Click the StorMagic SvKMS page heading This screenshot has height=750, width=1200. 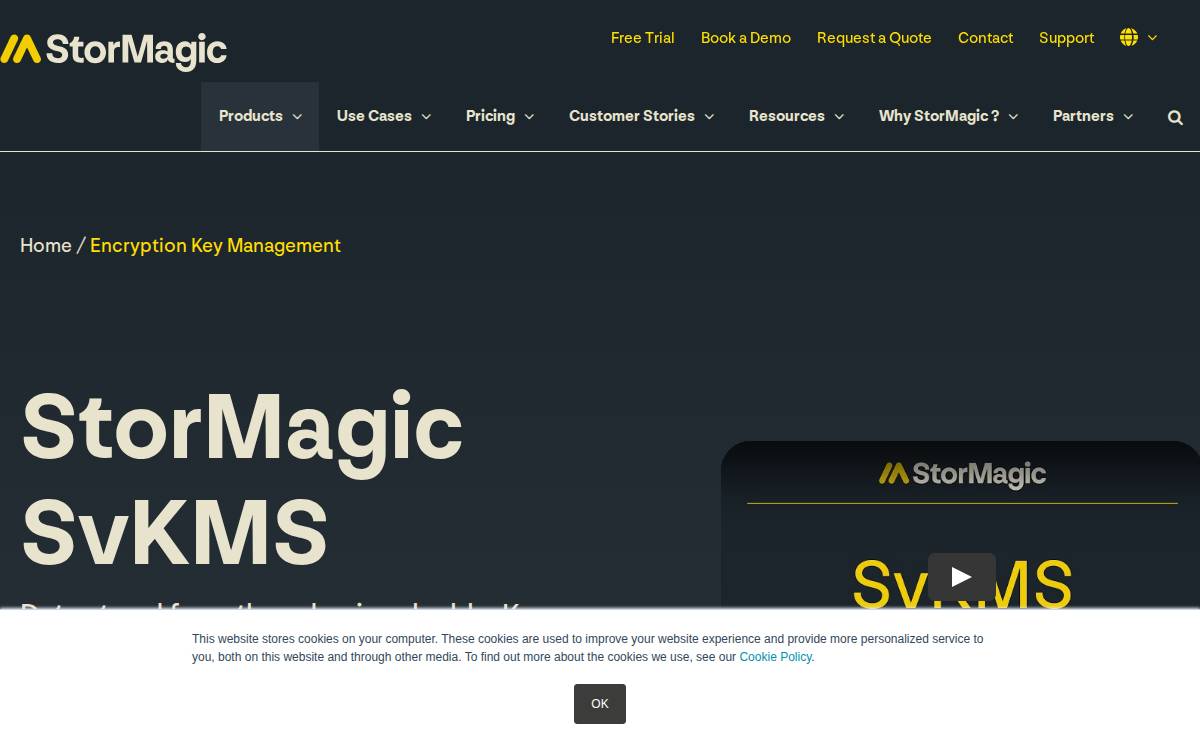click(x=242, y=479)
